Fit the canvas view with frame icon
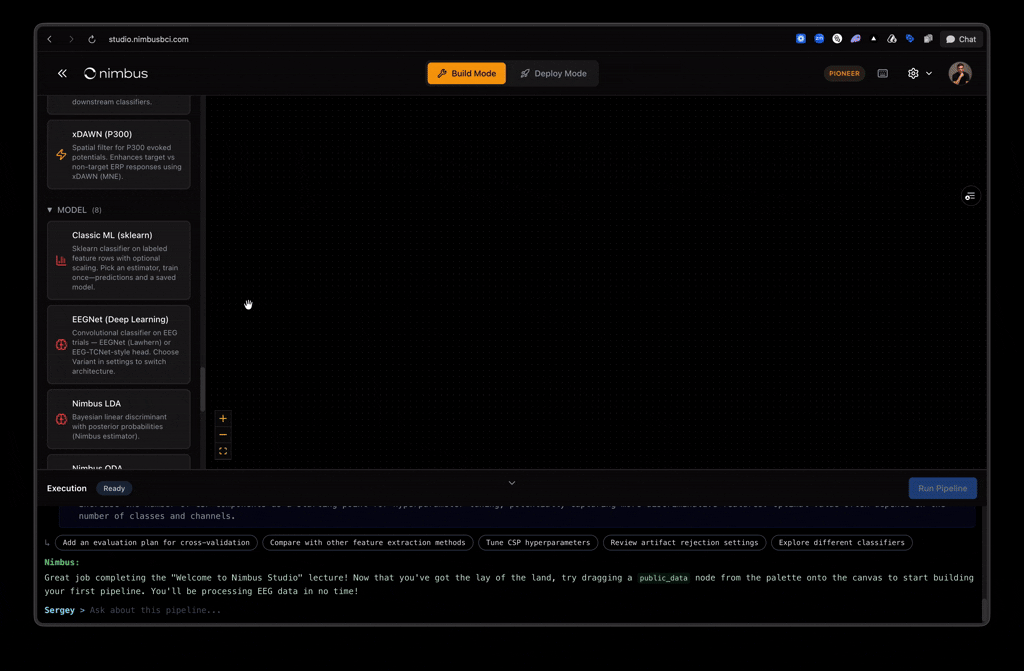Viewport: 1024px width, 671px height. tap(223, 451)
